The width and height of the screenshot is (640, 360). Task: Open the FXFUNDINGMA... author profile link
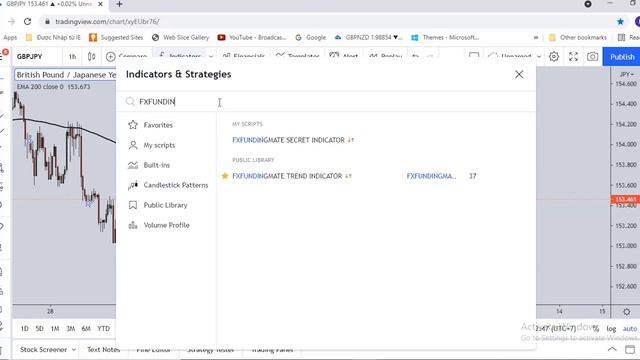431,176
